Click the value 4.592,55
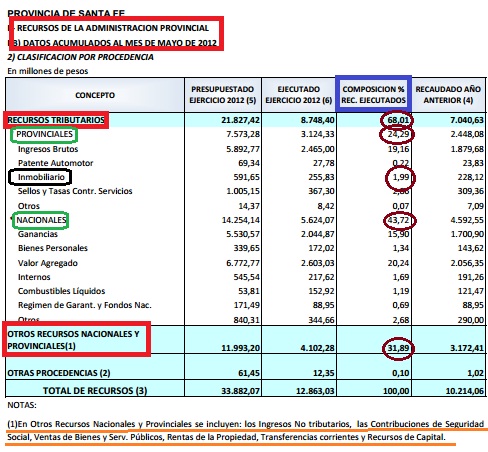488x452 pixels. tap(467, 220)
